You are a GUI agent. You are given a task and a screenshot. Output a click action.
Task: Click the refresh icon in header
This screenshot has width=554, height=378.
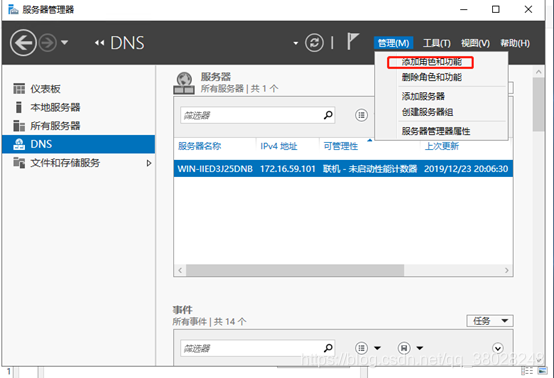tap(314, 43)
